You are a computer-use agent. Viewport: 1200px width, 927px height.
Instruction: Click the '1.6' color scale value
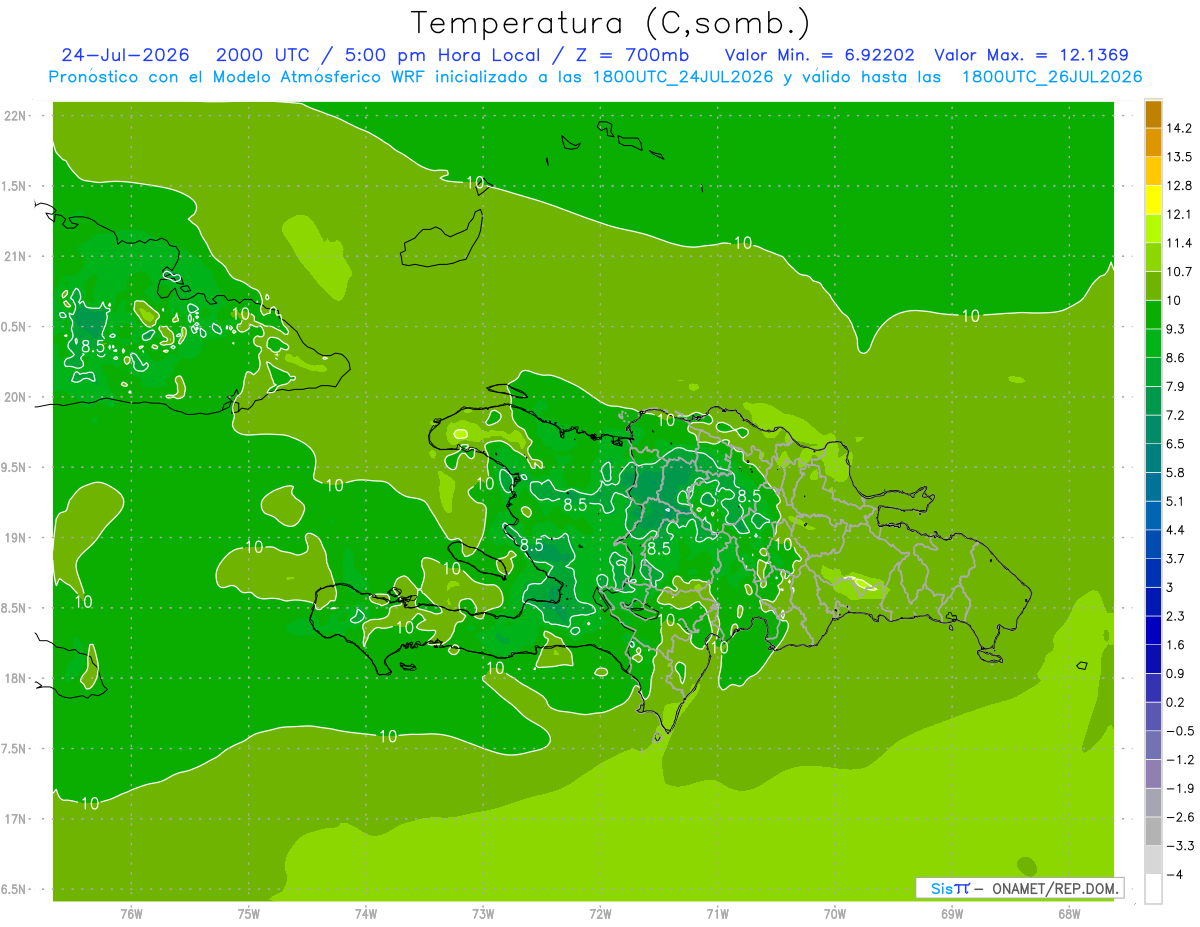click(1177, 645)
